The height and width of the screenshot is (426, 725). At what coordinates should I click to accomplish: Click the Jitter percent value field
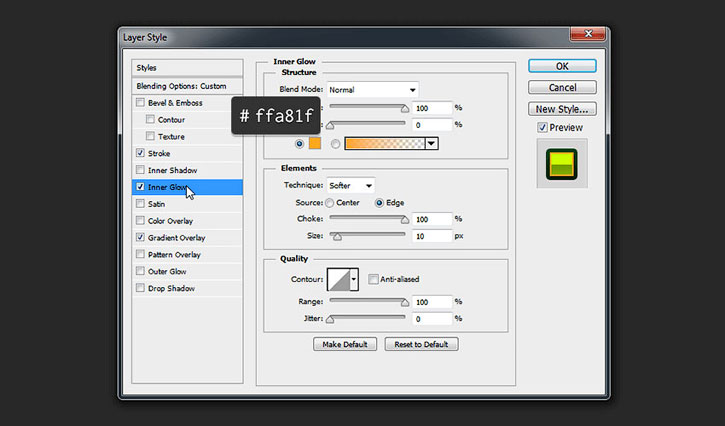tap(432, 319)
